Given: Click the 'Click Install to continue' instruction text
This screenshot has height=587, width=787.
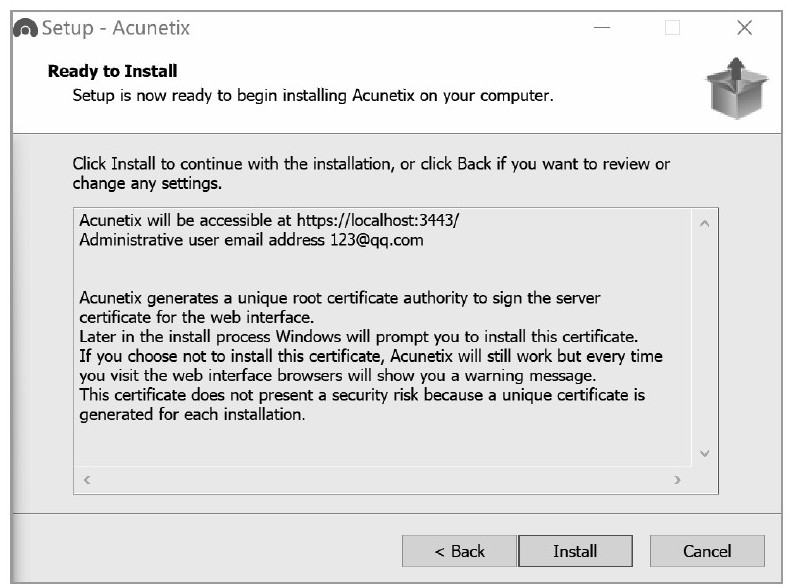Looking at the screenshot, I should click(x=371, y=174).
